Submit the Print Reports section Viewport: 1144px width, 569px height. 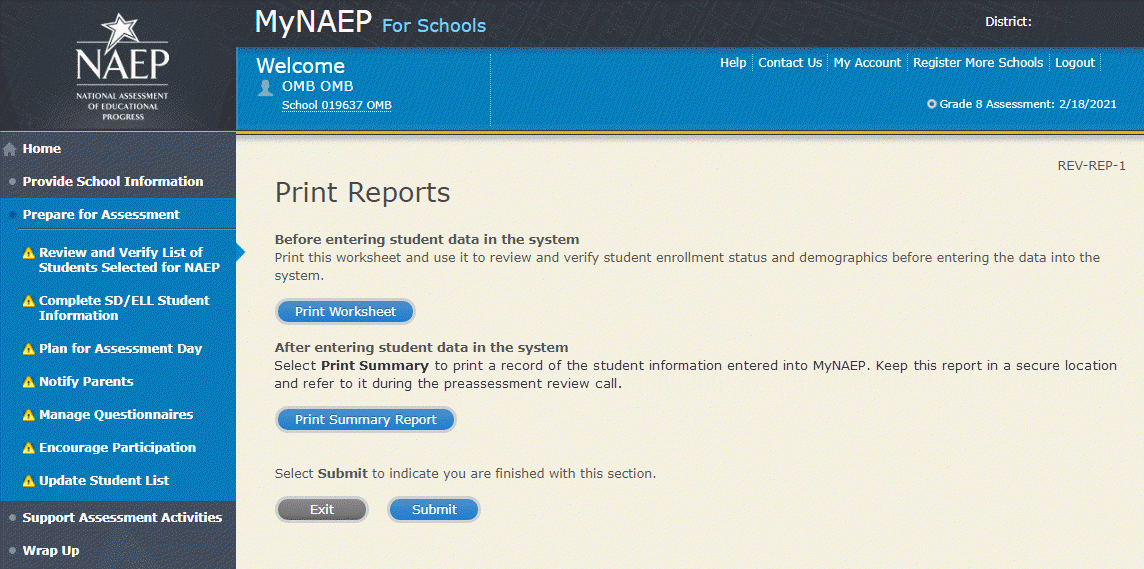tap(434, 510)
